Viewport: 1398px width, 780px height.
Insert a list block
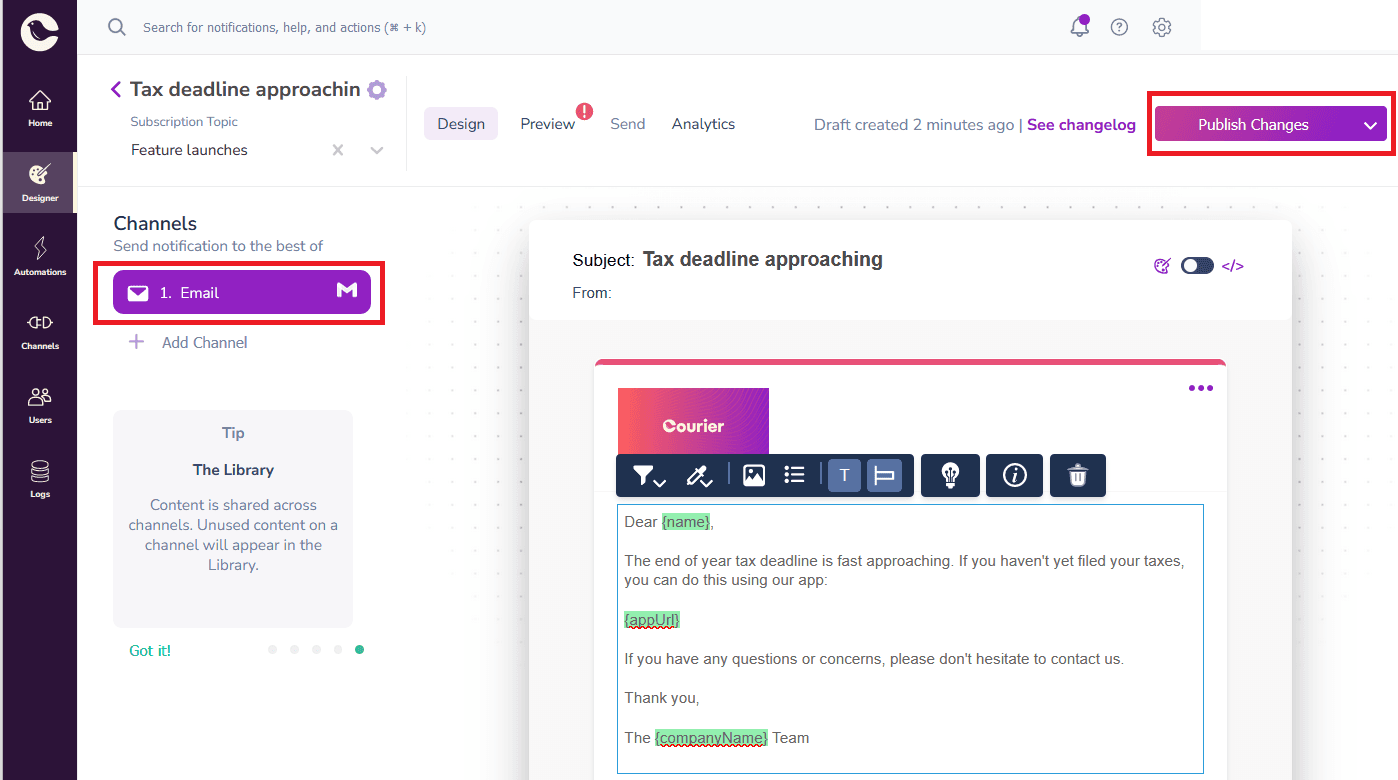click(794, 475)
